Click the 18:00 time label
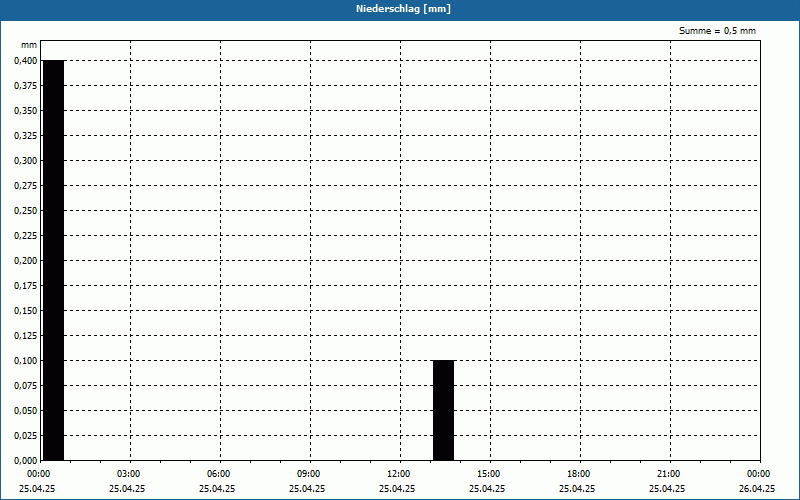Image resolution: width=800 pixels, height=500 pixels. click(x=579, y=474)
